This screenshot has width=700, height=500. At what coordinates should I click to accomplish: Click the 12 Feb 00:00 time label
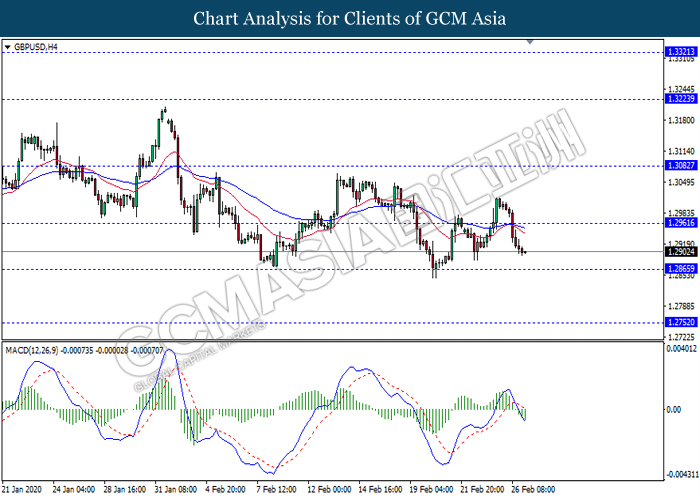tap(329, 490)
